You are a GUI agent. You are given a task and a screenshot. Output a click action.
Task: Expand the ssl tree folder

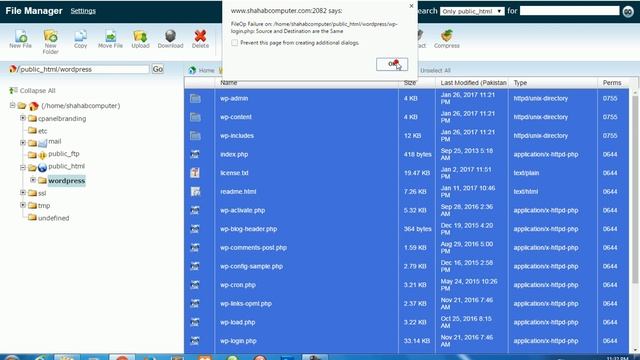pyautogui.click(x=23, y=192)
